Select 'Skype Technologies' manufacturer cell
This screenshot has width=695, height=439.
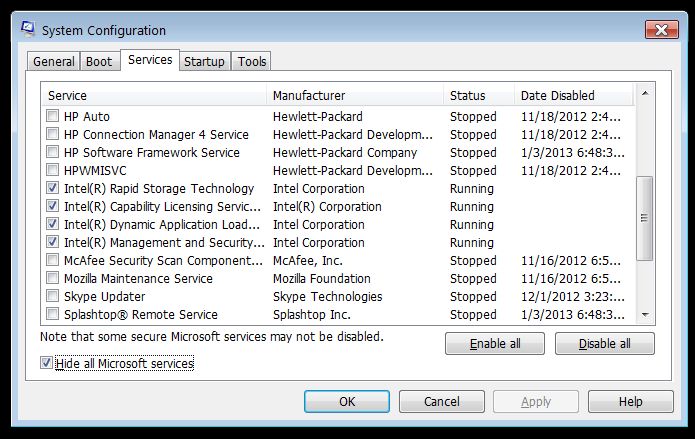(328, 297)
